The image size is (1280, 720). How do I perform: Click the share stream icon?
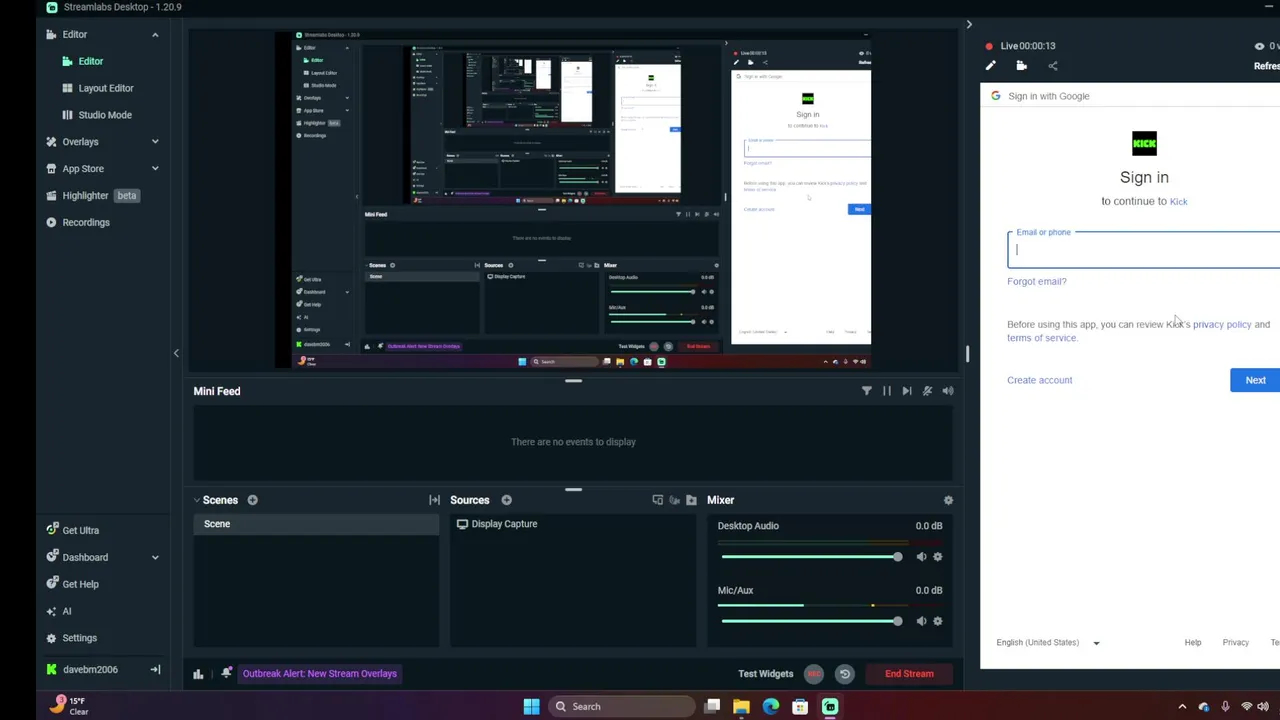pos(1052,66)
